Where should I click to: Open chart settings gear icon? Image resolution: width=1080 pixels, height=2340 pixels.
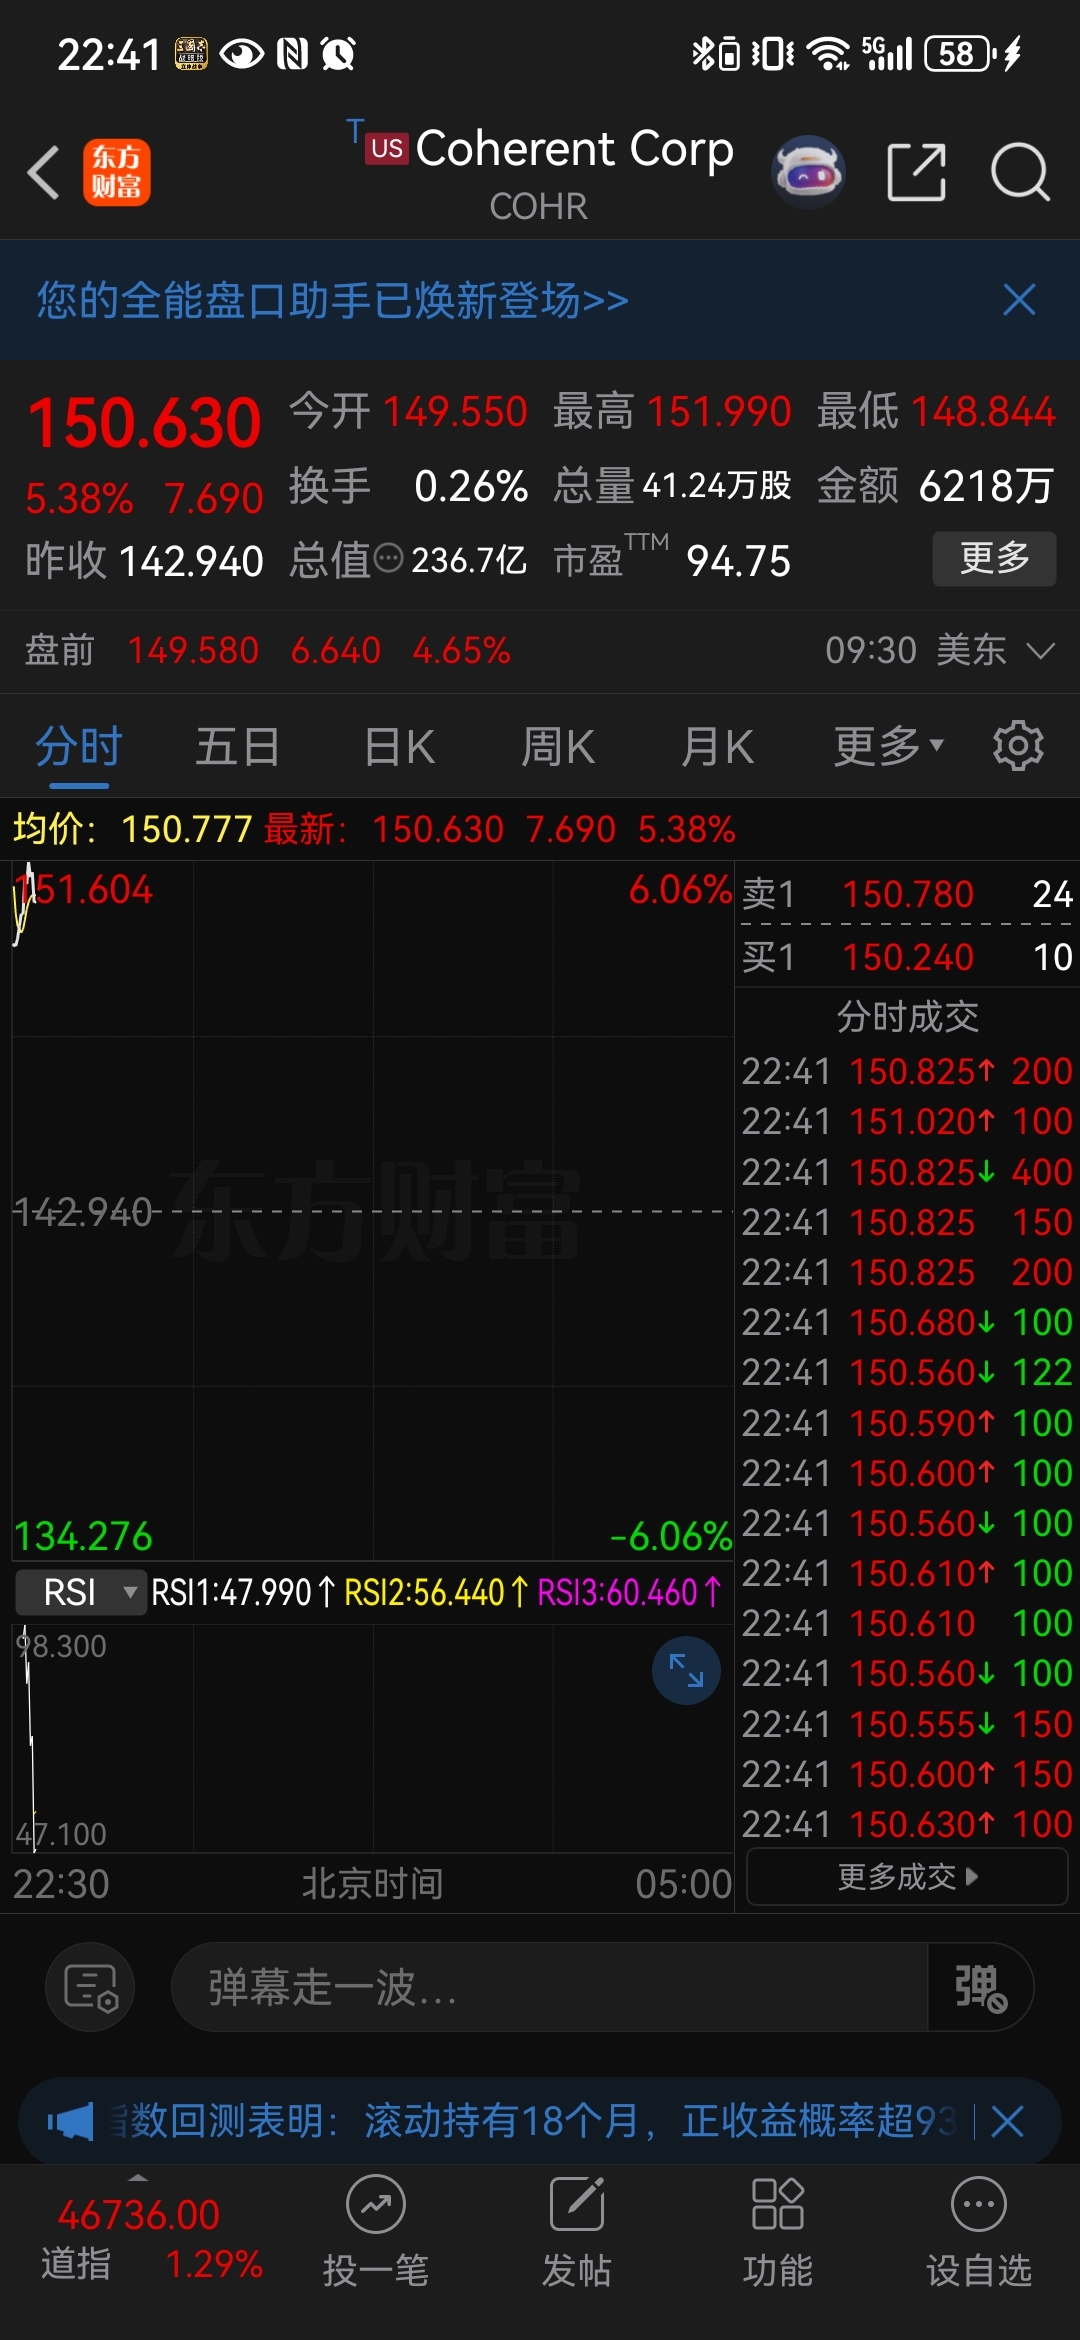[1018, 746]
